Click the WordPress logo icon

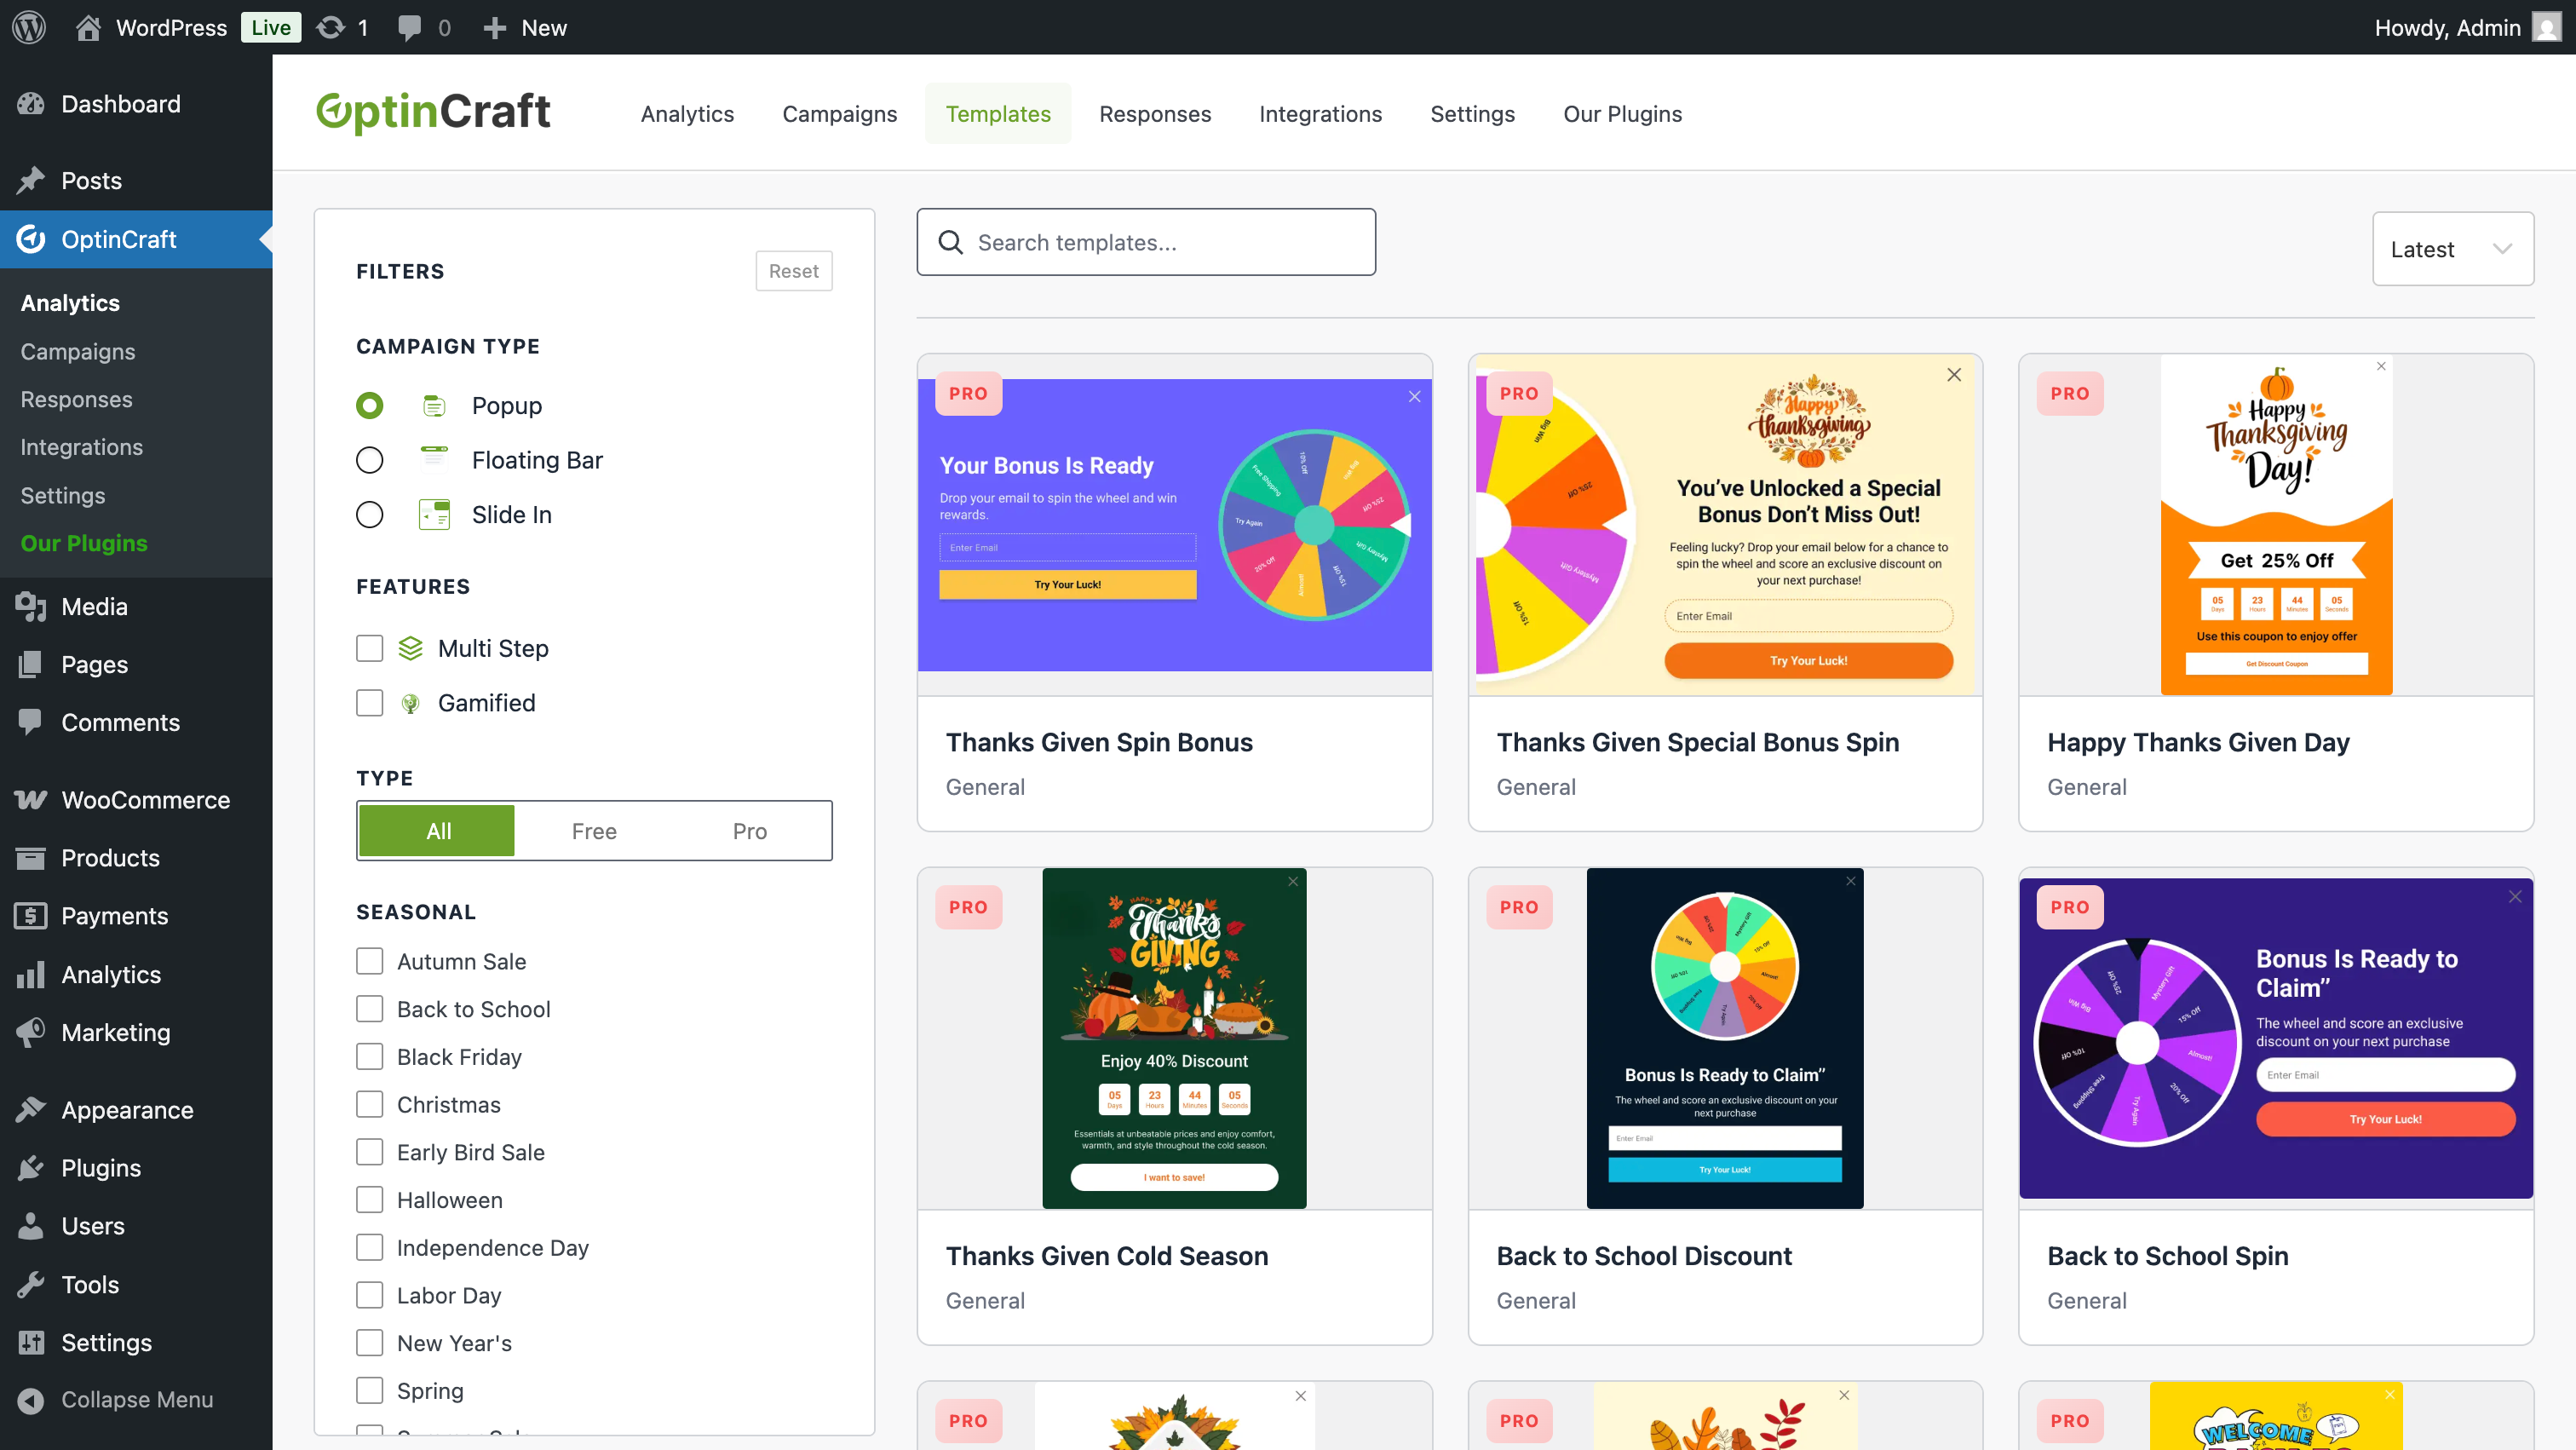point(29,27)
